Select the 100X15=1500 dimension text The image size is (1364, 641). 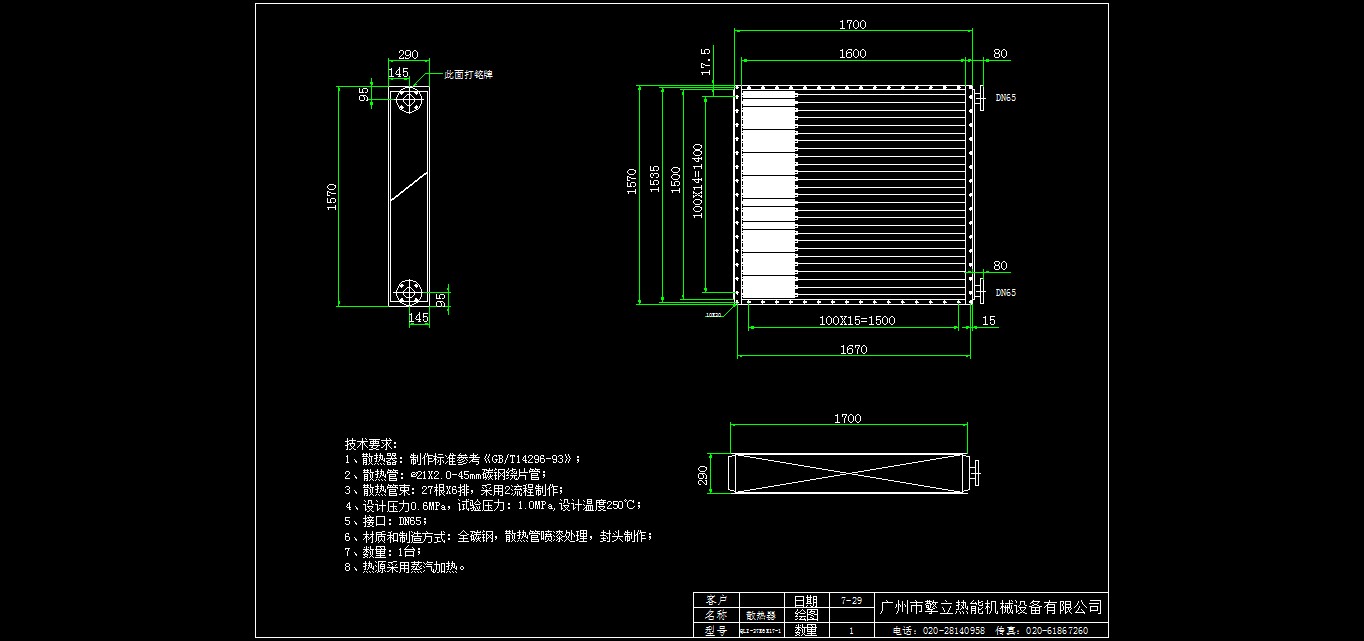pos(856,321)
